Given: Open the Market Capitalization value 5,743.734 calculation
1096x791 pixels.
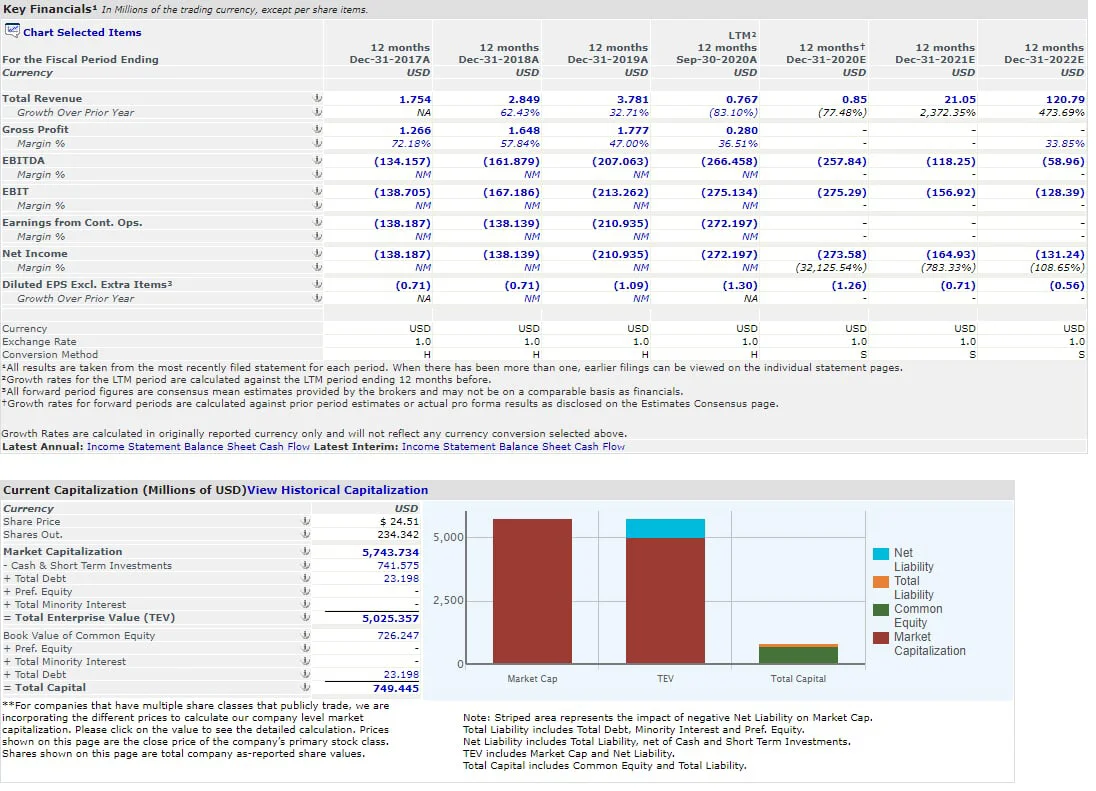Looking at the screenshot, I should [x=390, y=552].
